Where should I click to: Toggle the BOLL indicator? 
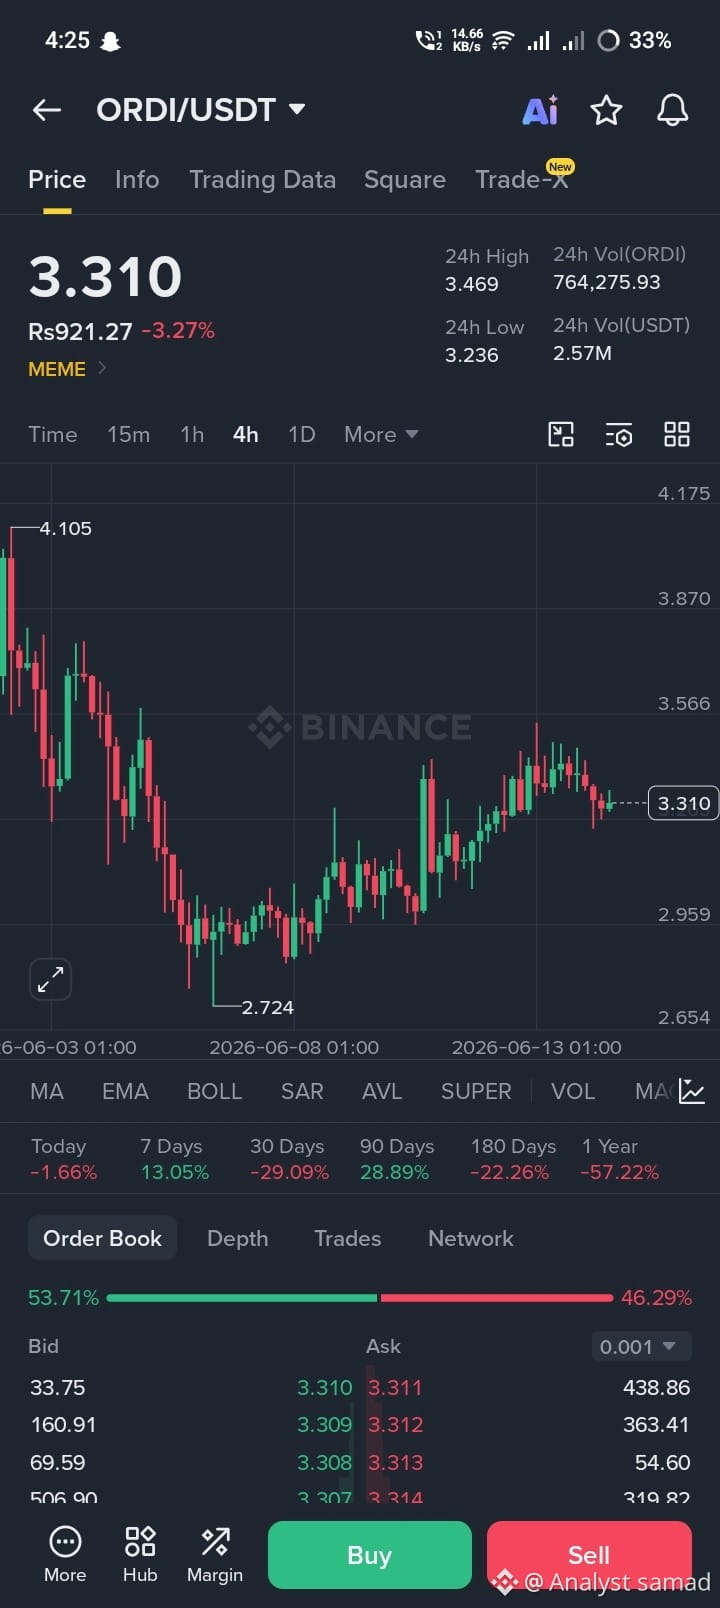pos(215,1091)
